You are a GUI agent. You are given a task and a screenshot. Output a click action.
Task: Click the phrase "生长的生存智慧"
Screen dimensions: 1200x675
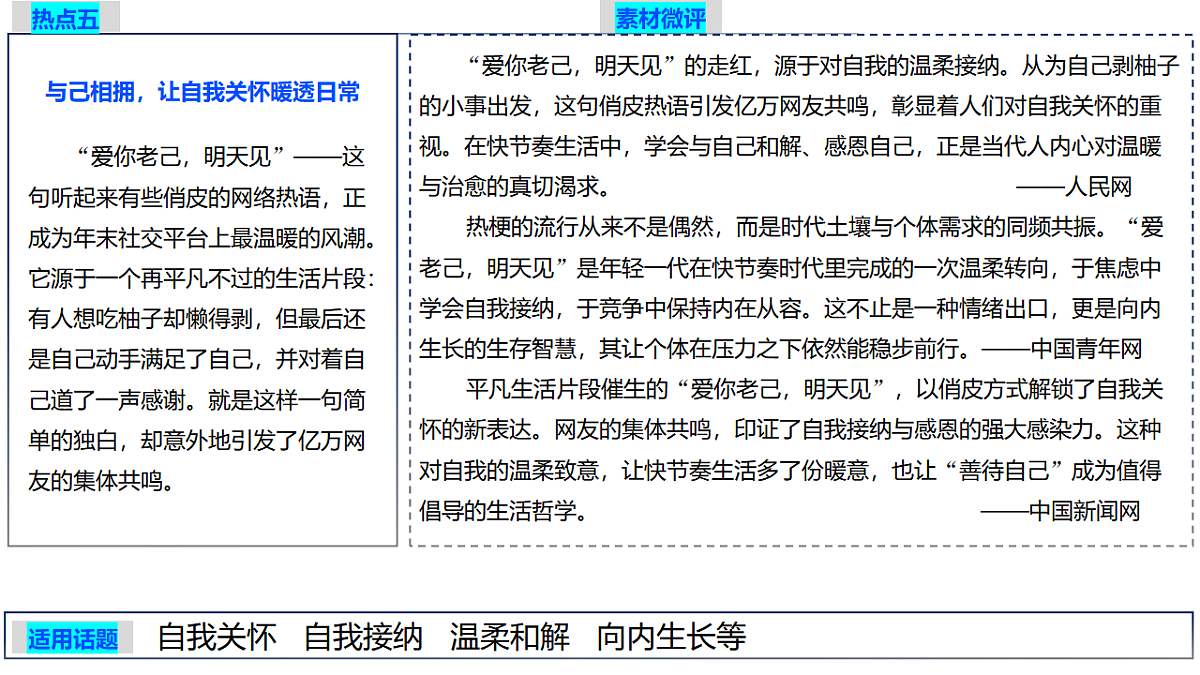point(499,349)
